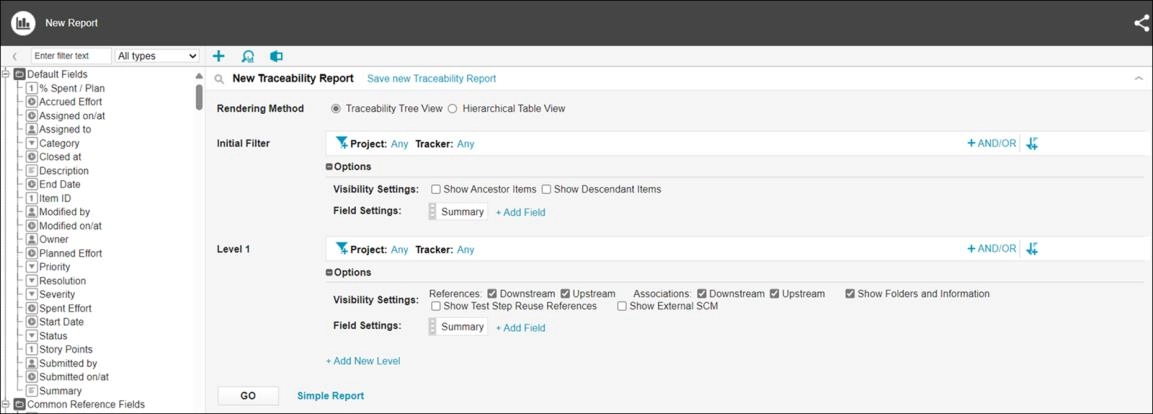Click + Add New Level link
Screen dimensions: 1153x414
coord(363,361)
